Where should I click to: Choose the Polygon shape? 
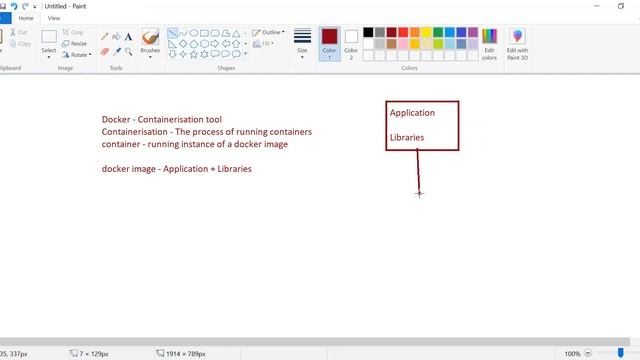pos(225,33)
